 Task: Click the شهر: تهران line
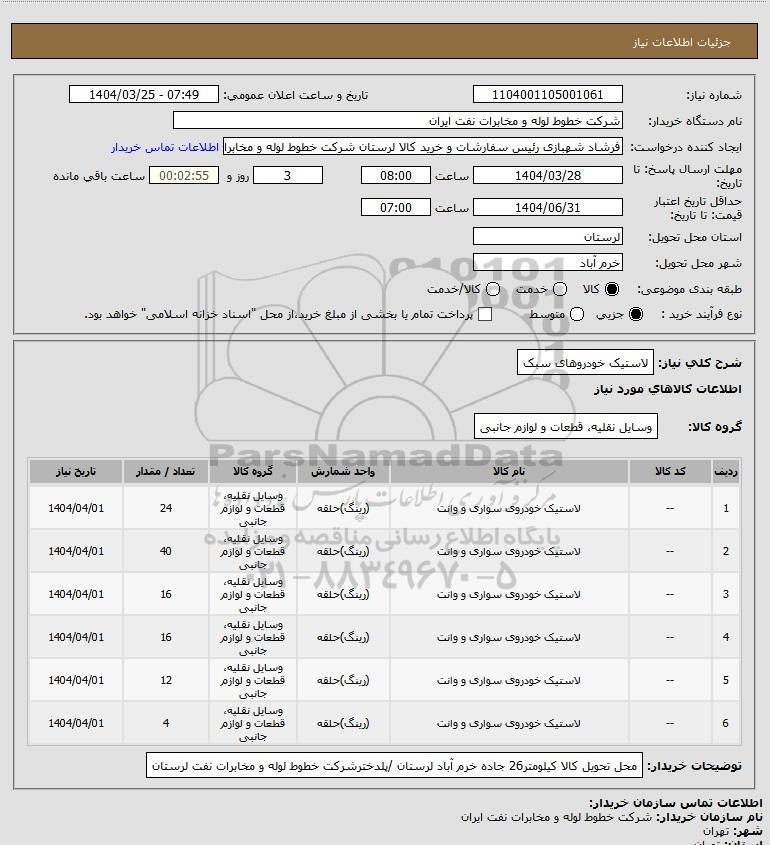[732, 832]
